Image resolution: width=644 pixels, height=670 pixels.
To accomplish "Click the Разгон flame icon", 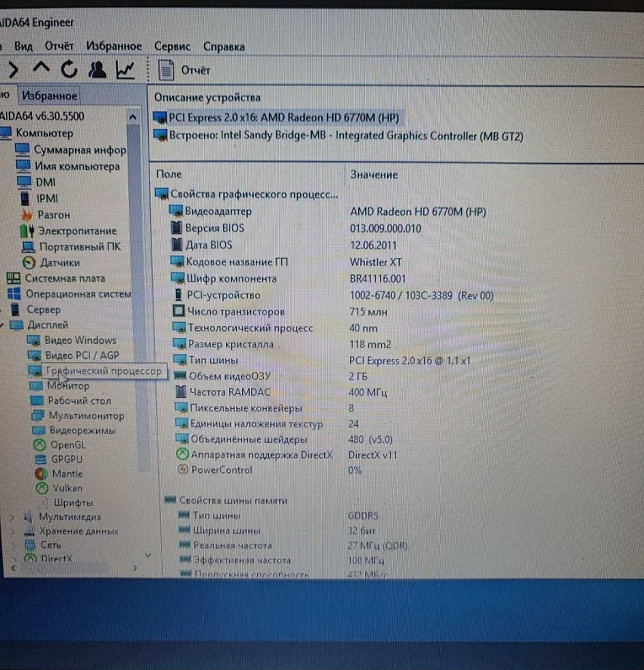I will point(27,215).
